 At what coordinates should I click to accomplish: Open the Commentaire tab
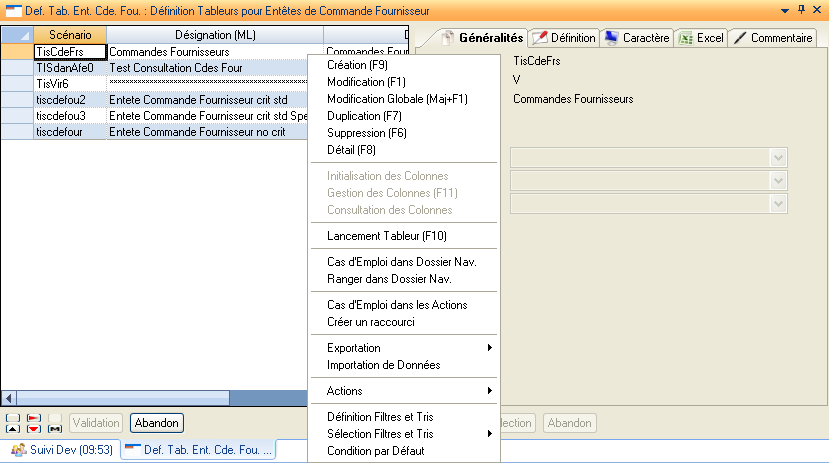pos(772,38)
